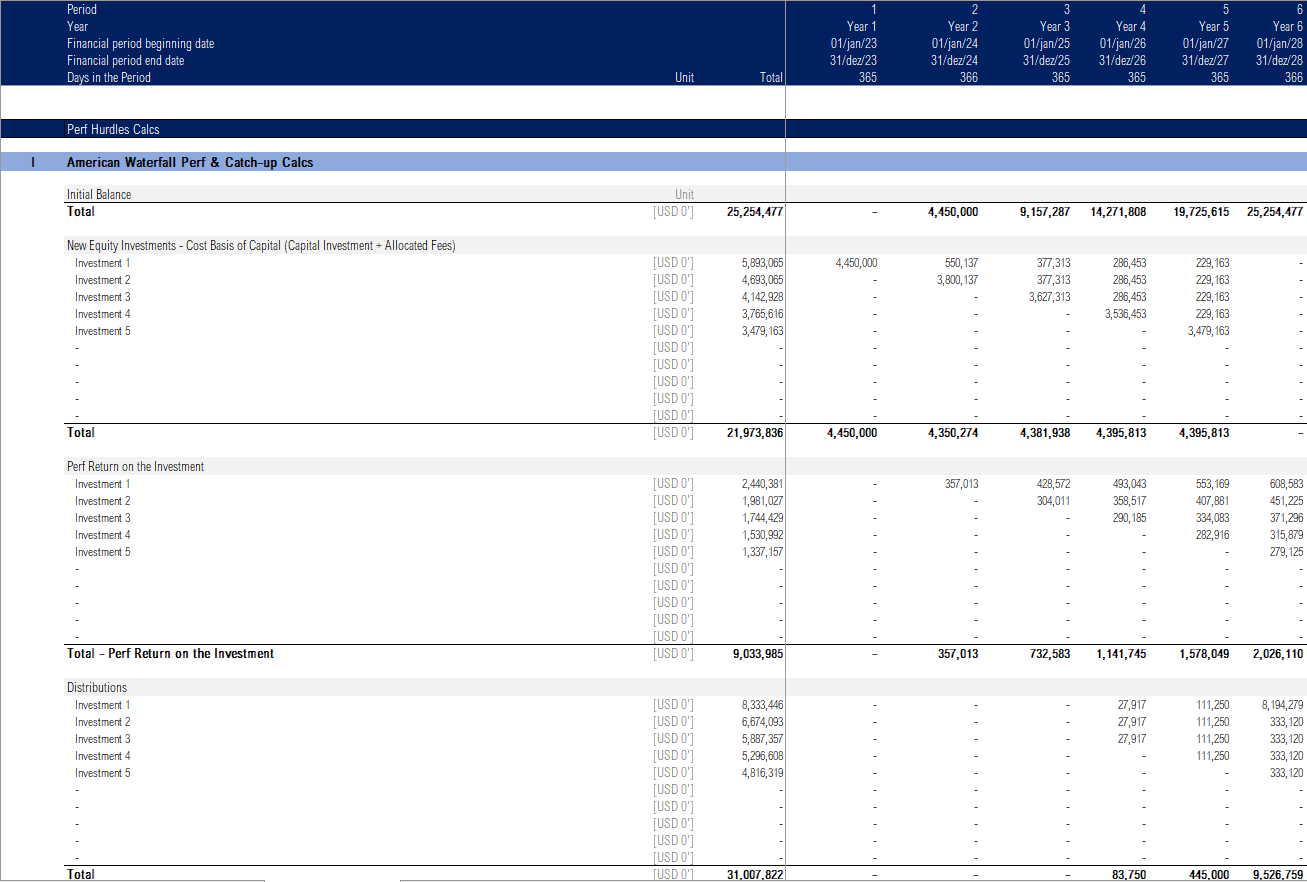Select the '01/jan/24' beginning date cell
This screenshot has width=1307, height=882.
click(954, 43)
